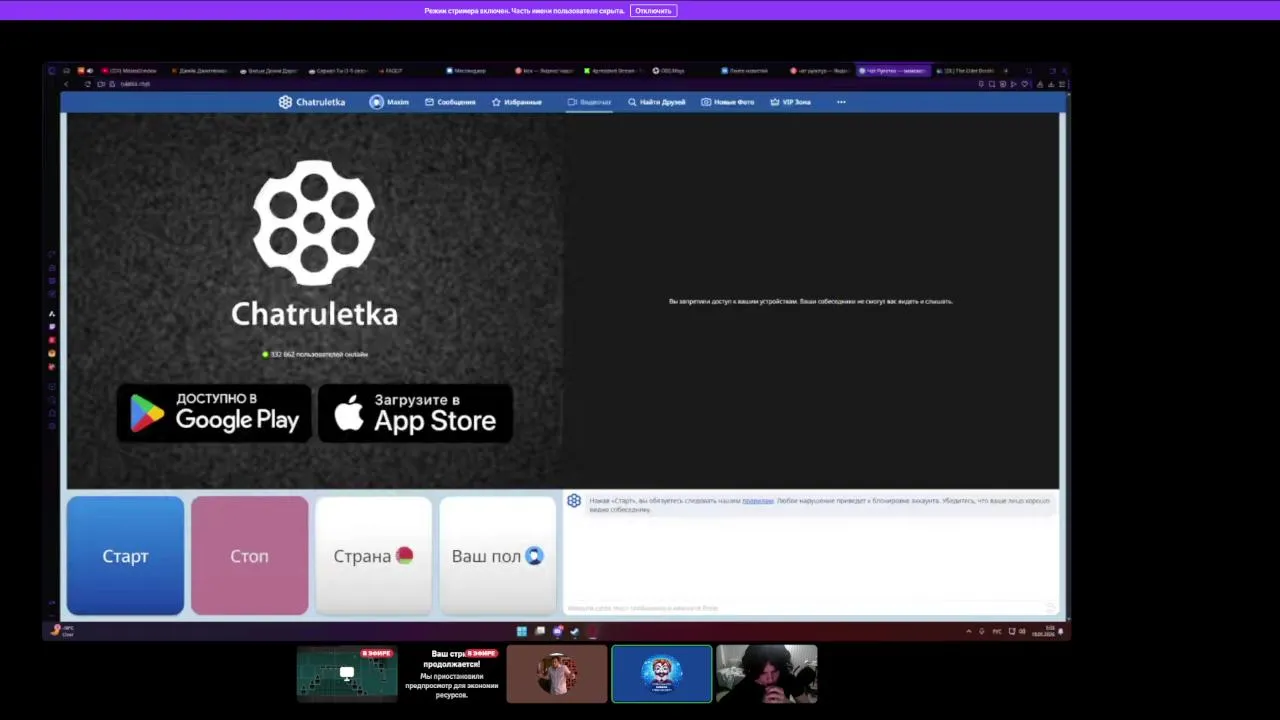Open the Сообщения messages tab
This screenshot has width=1280, height=720.
pos(450,102)
